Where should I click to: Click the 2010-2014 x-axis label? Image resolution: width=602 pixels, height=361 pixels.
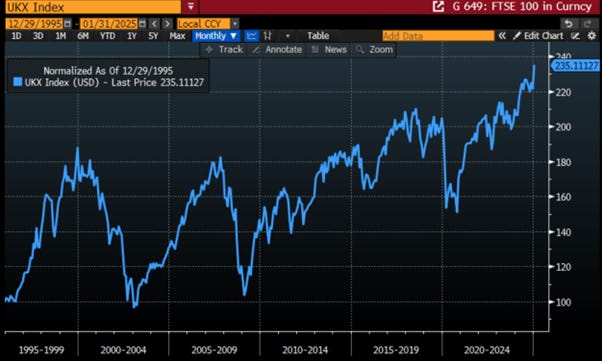(x=305, y=350)
